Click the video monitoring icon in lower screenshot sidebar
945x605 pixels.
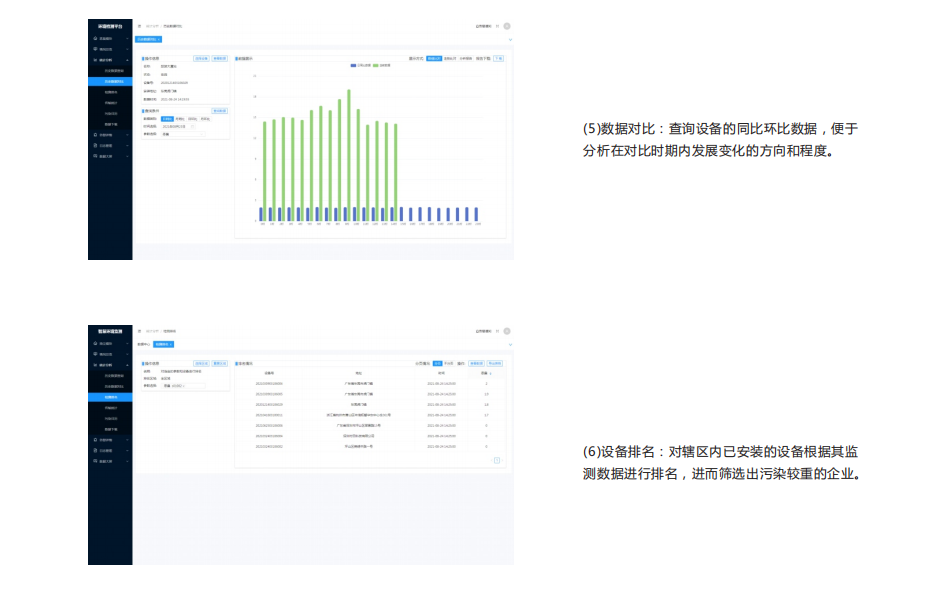94,354
